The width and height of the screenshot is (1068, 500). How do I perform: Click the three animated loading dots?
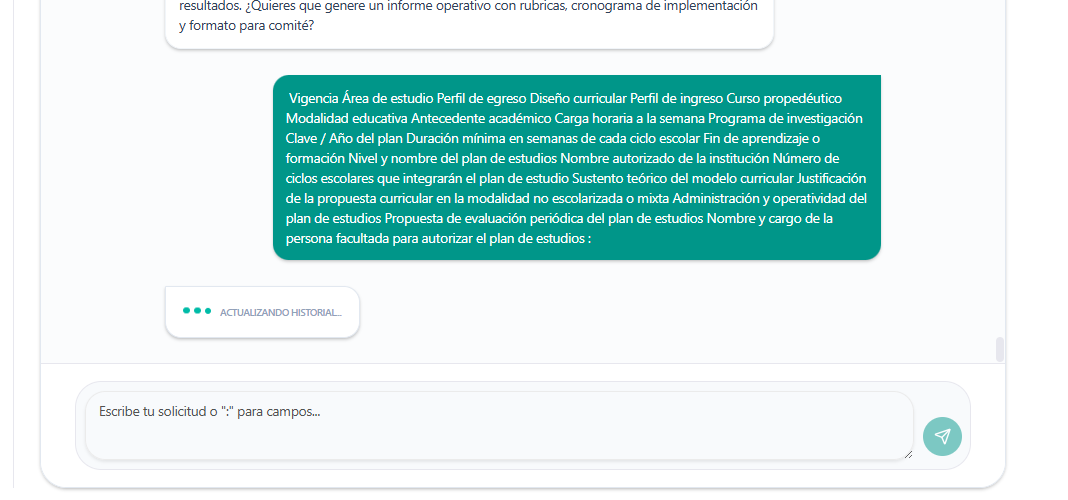[197, 311]
